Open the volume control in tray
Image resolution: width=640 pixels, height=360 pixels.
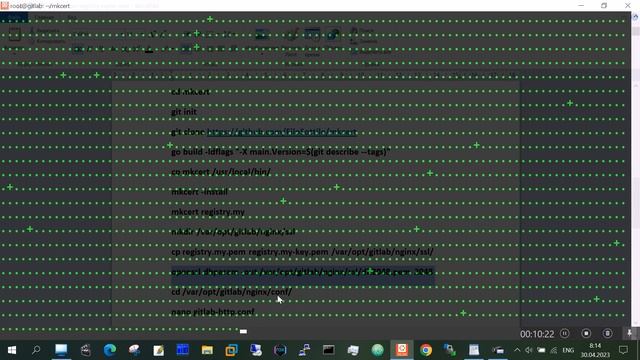click(x=529, y=350)
